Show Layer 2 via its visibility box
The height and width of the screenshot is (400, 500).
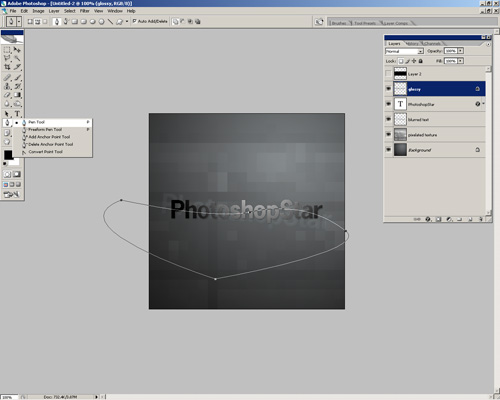(x=388, y=74)
